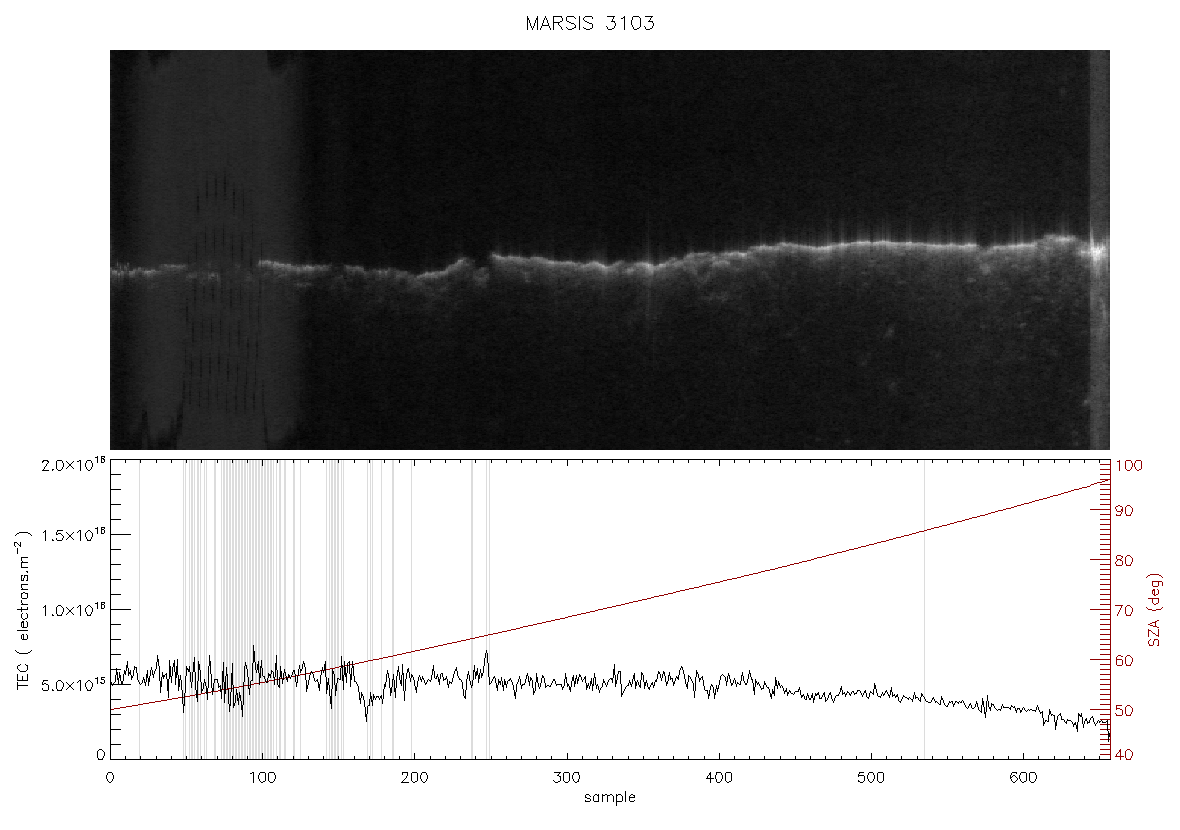Click the red SZA tick label 40
1180x830 pixels.
[1124, 755]
